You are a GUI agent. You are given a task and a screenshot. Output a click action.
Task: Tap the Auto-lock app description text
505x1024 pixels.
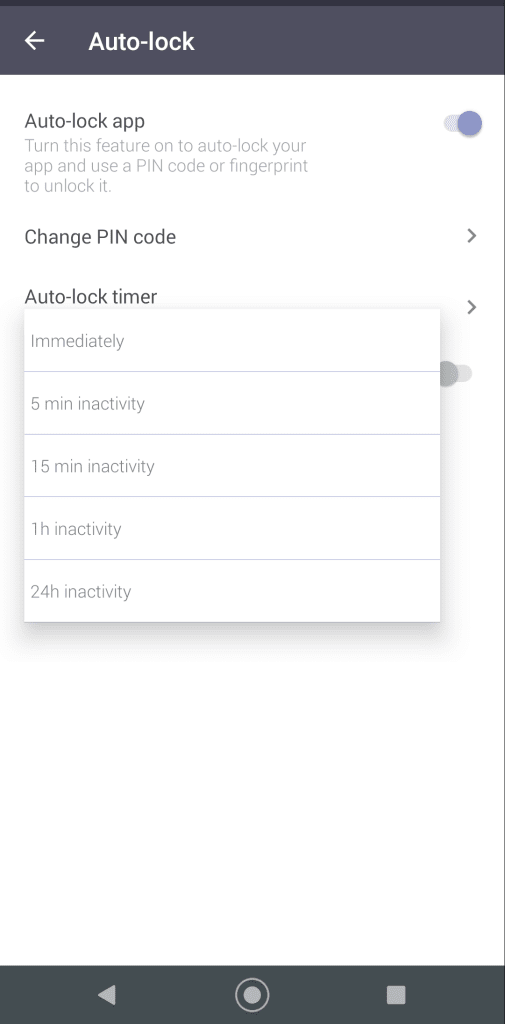point(166,166)
